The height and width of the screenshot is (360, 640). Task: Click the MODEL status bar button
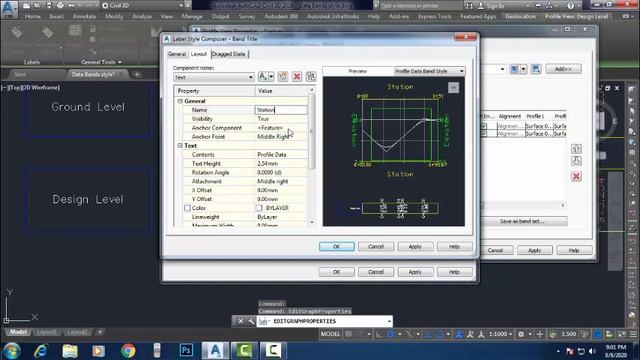330,334
